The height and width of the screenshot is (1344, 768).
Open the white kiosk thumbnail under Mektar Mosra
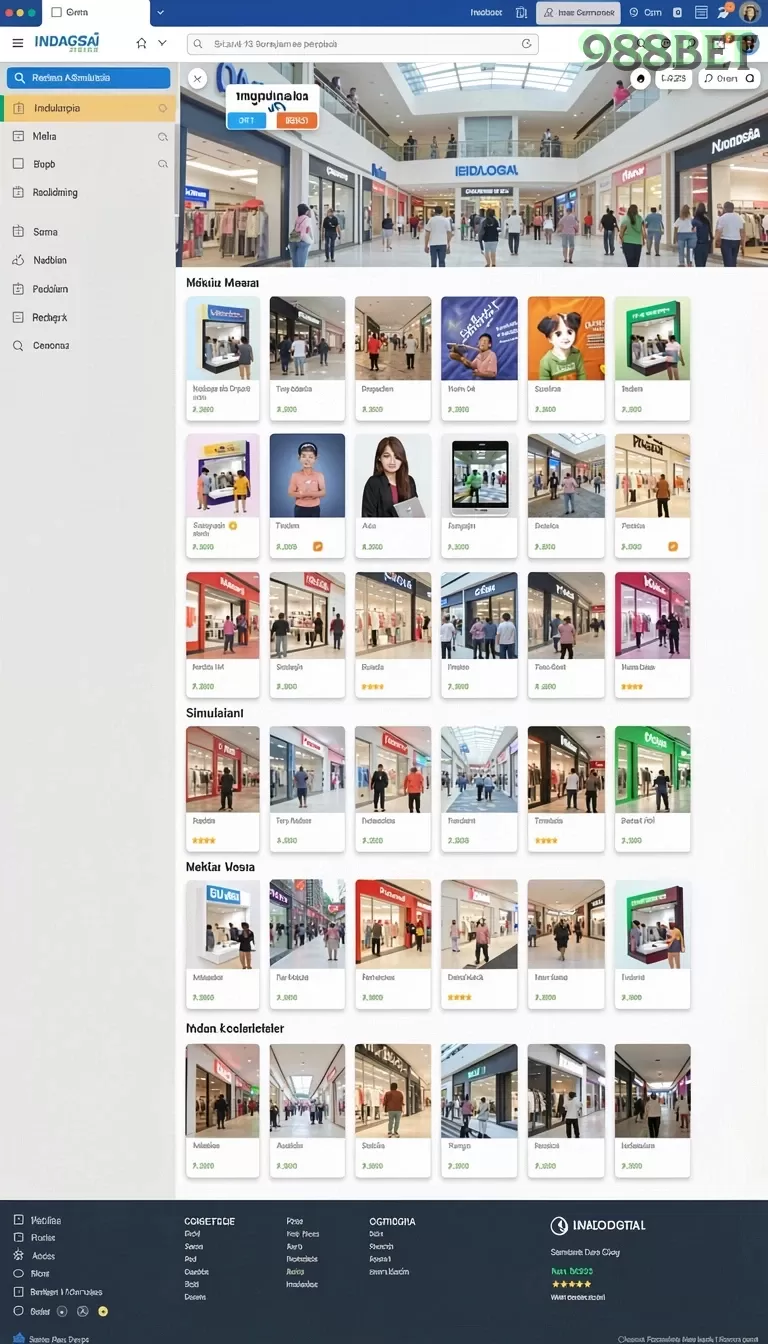click(x=222, y=924)
